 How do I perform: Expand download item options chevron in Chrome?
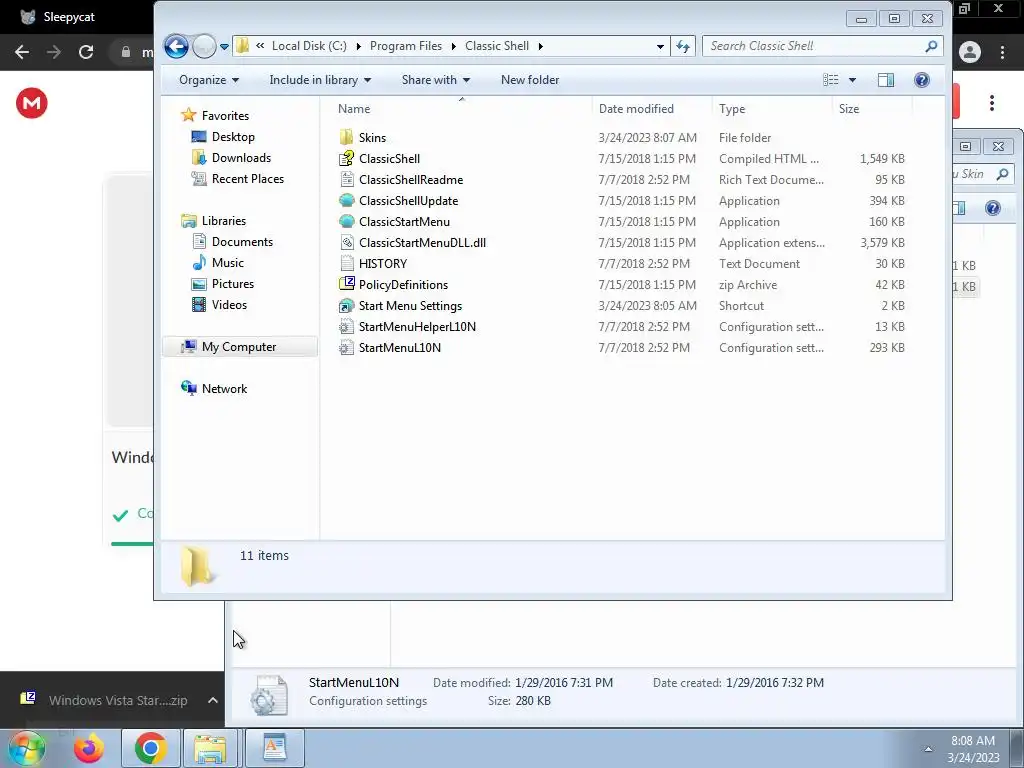pyautogui.click(x=212, y=700)
